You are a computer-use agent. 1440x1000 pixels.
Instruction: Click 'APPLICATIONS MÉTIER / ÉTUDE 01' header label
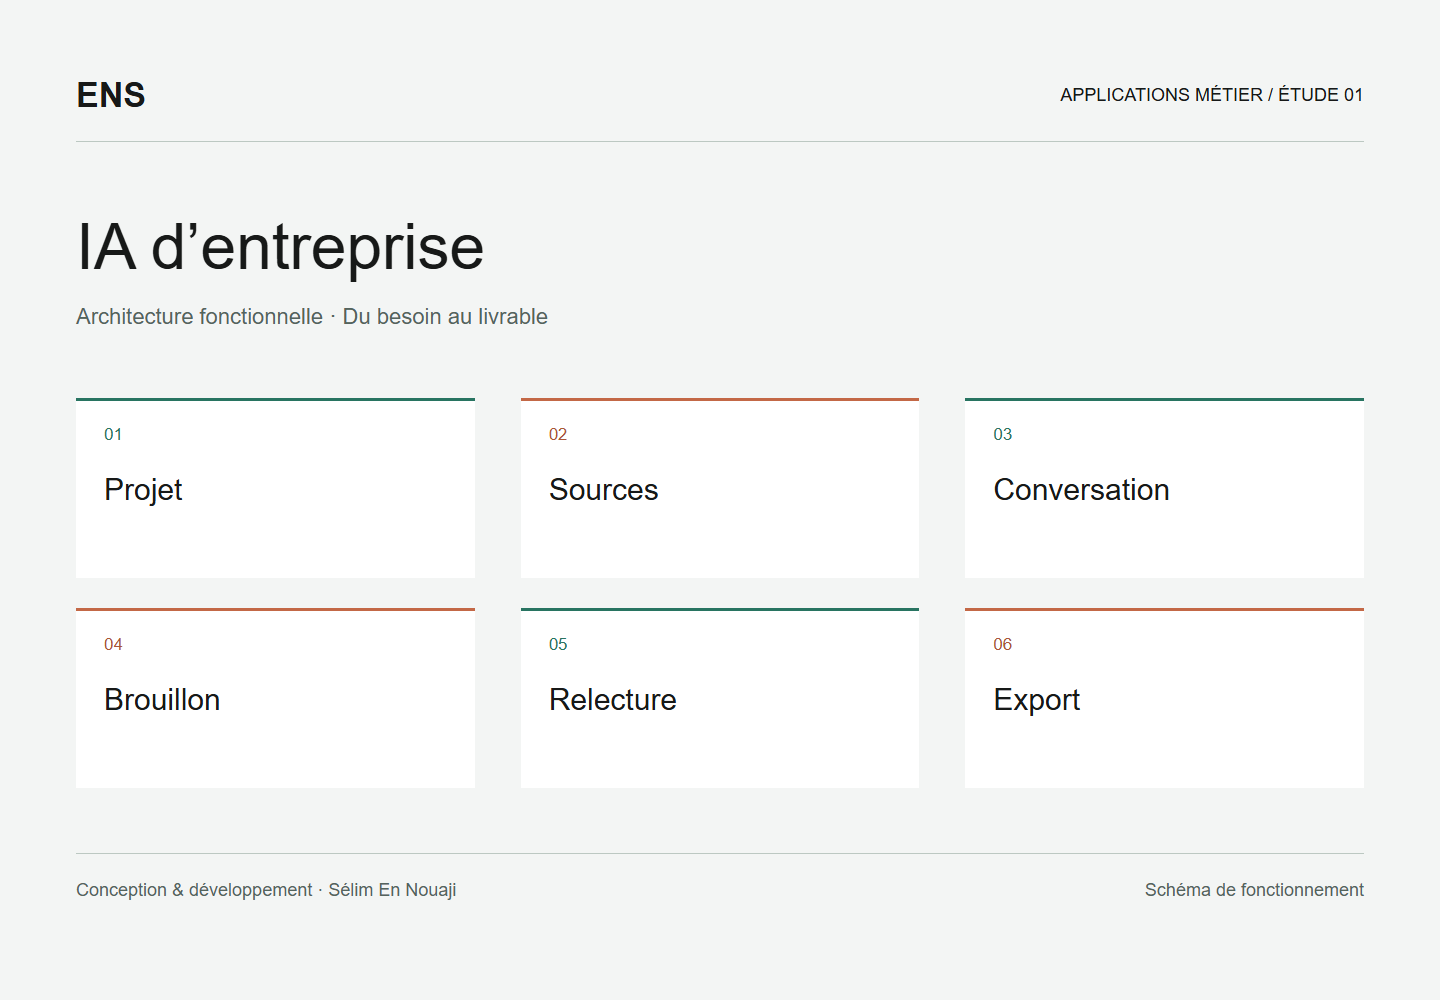click(x=1211, y=95)
